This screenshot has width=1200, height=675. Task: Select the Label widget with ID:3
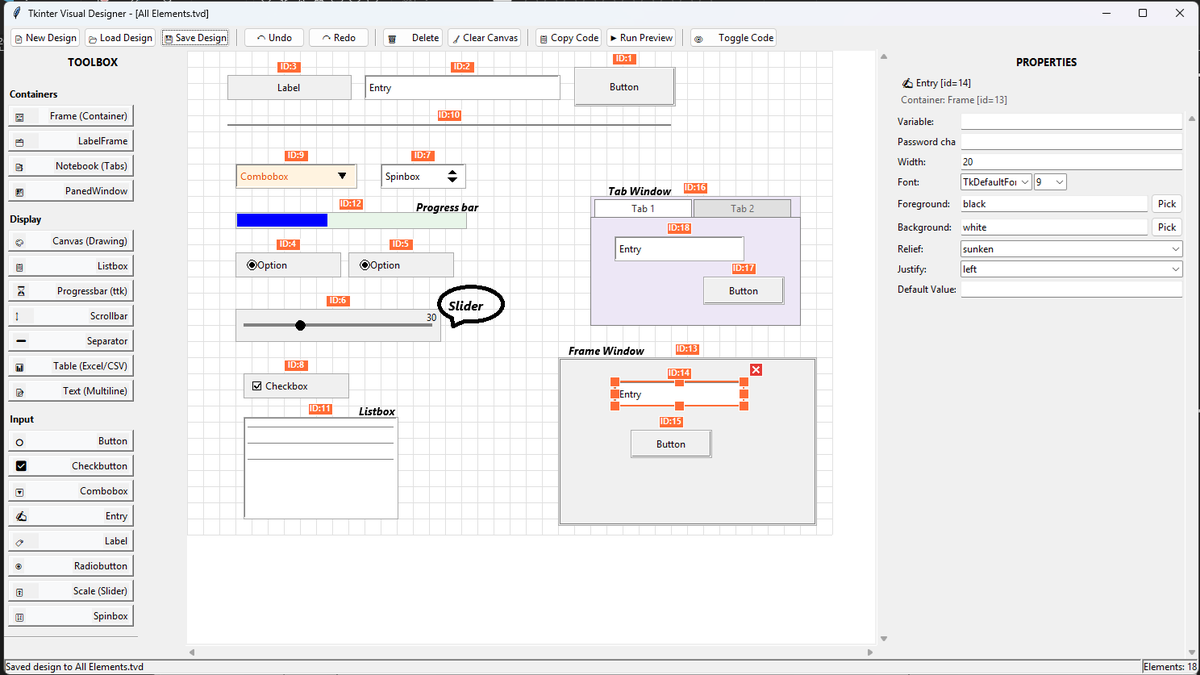click(289, 87)
